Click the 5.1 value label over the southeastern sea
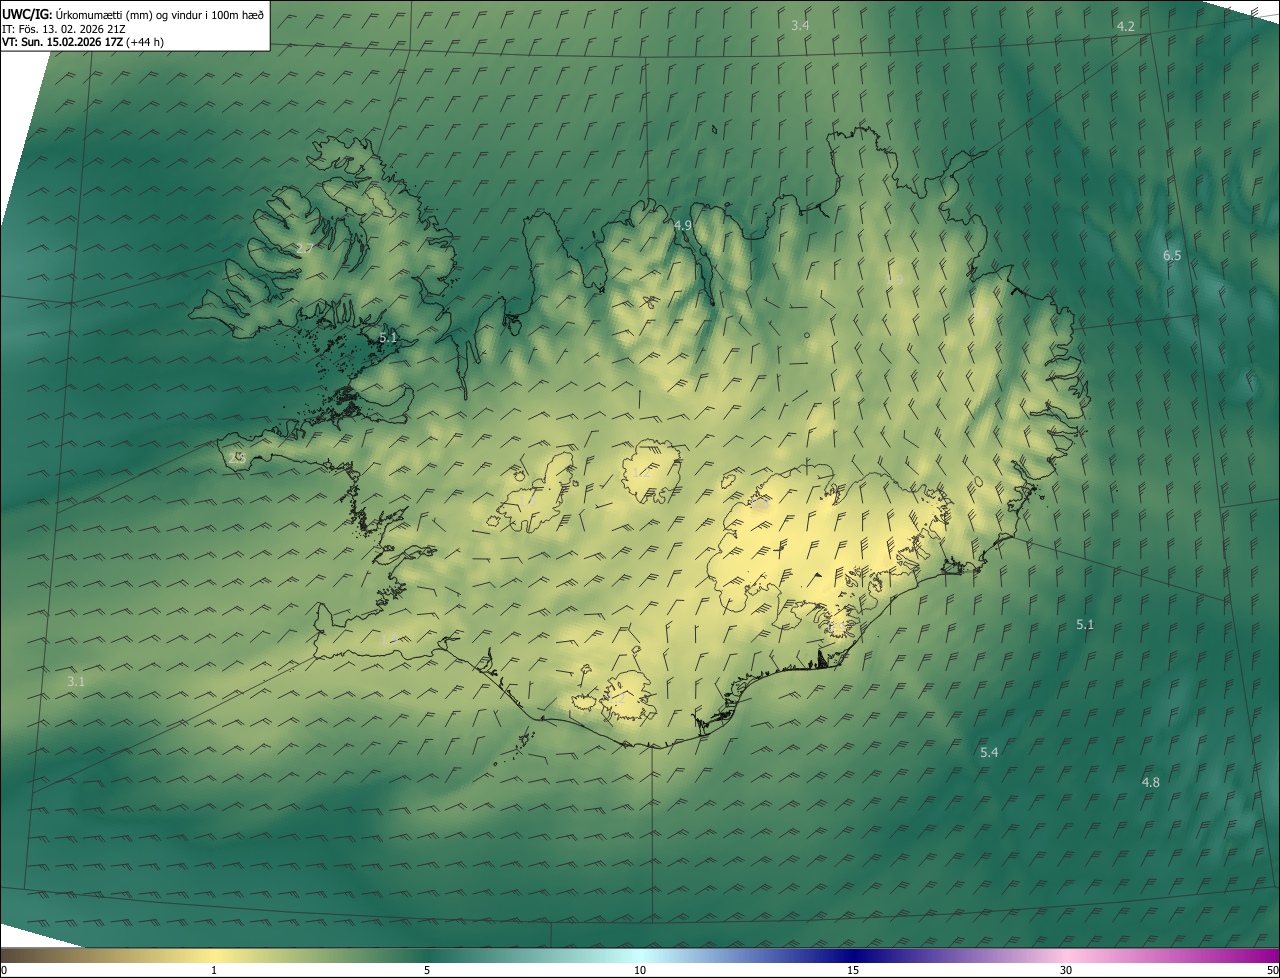Screen dimensions: 1280x978 coord(1085,625)
